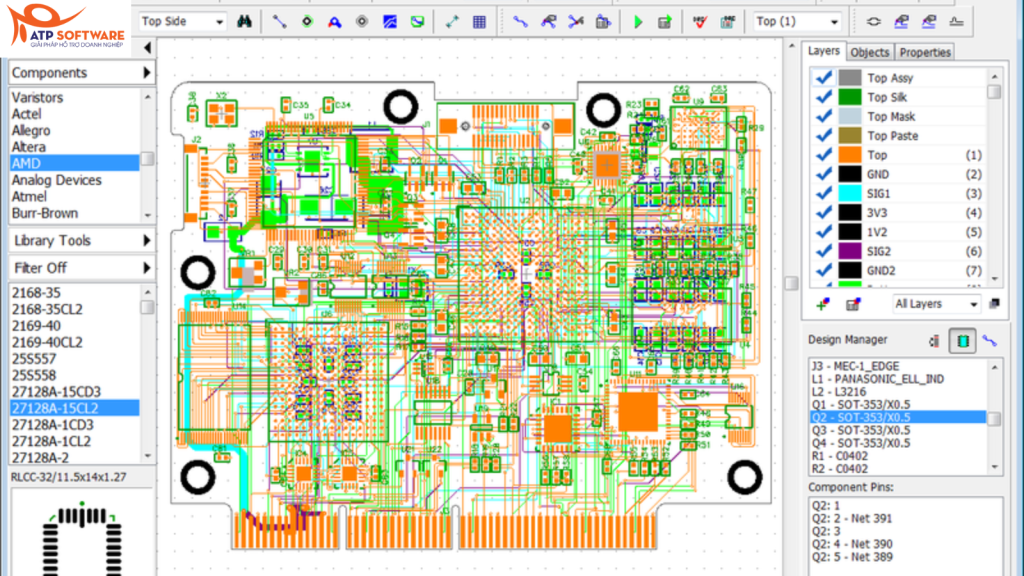
Task: Click the orange Top layer color swatch
Action: 849,155
